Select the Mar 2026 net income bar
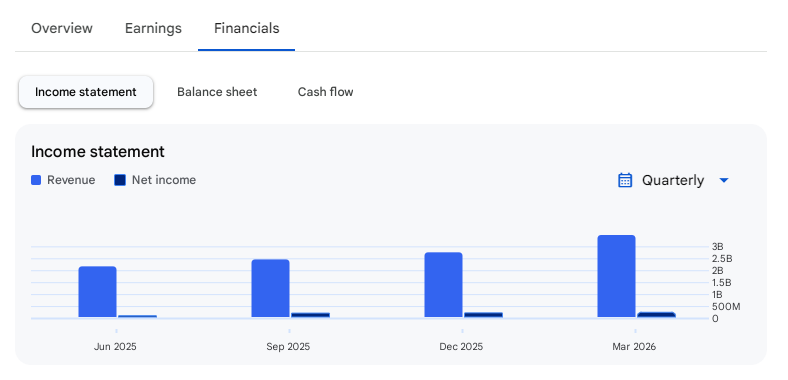 656,315
